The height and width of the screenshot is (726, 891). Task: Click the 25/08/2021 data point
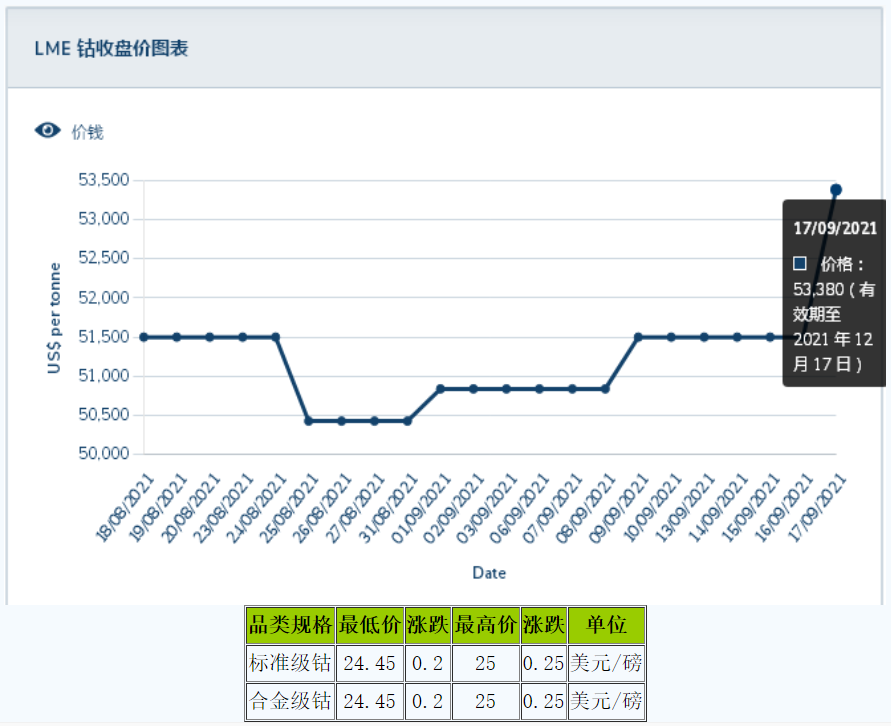pyautogui.click(x=309, y=421)
